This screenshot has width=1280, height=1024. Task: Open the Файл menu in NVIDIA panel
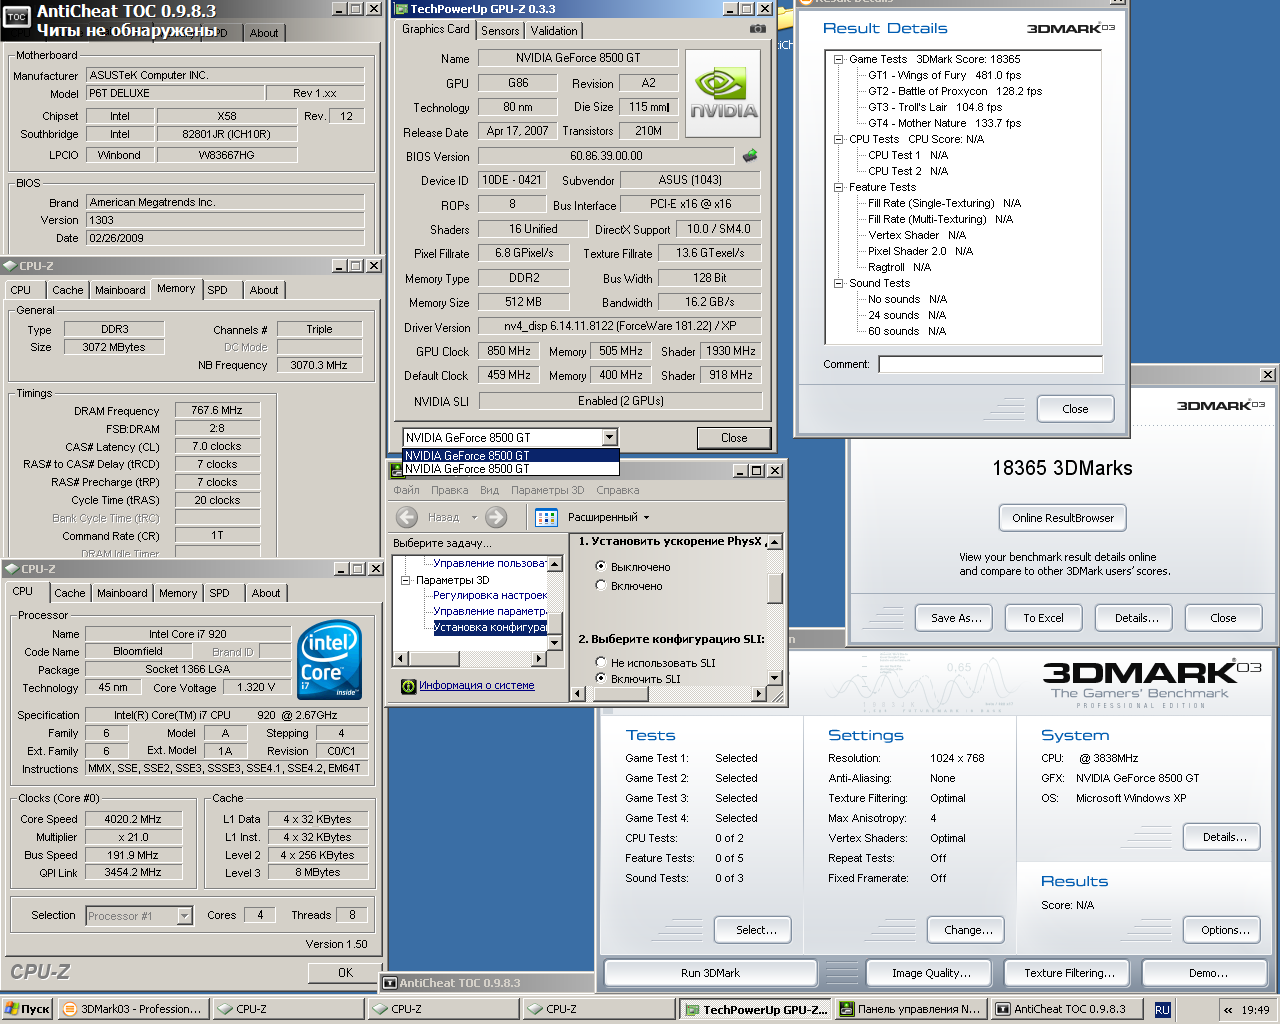(x=406, y=490)
